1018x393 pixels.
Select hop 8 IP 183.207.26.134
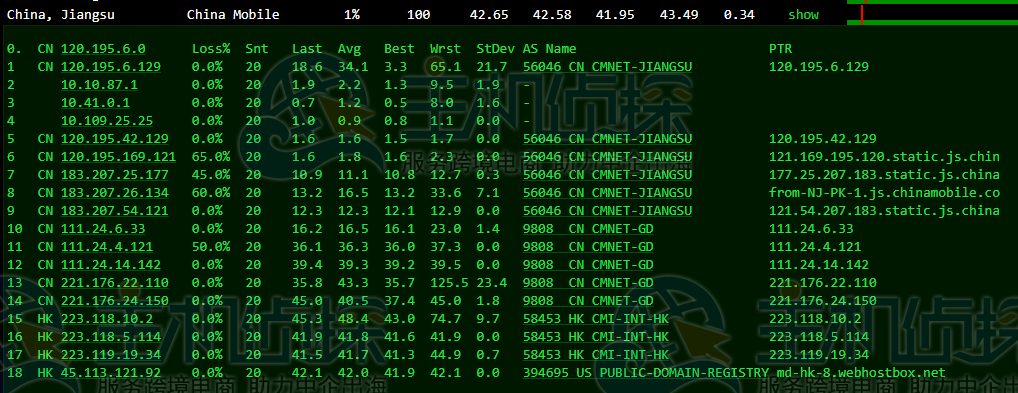pos(115,192)
